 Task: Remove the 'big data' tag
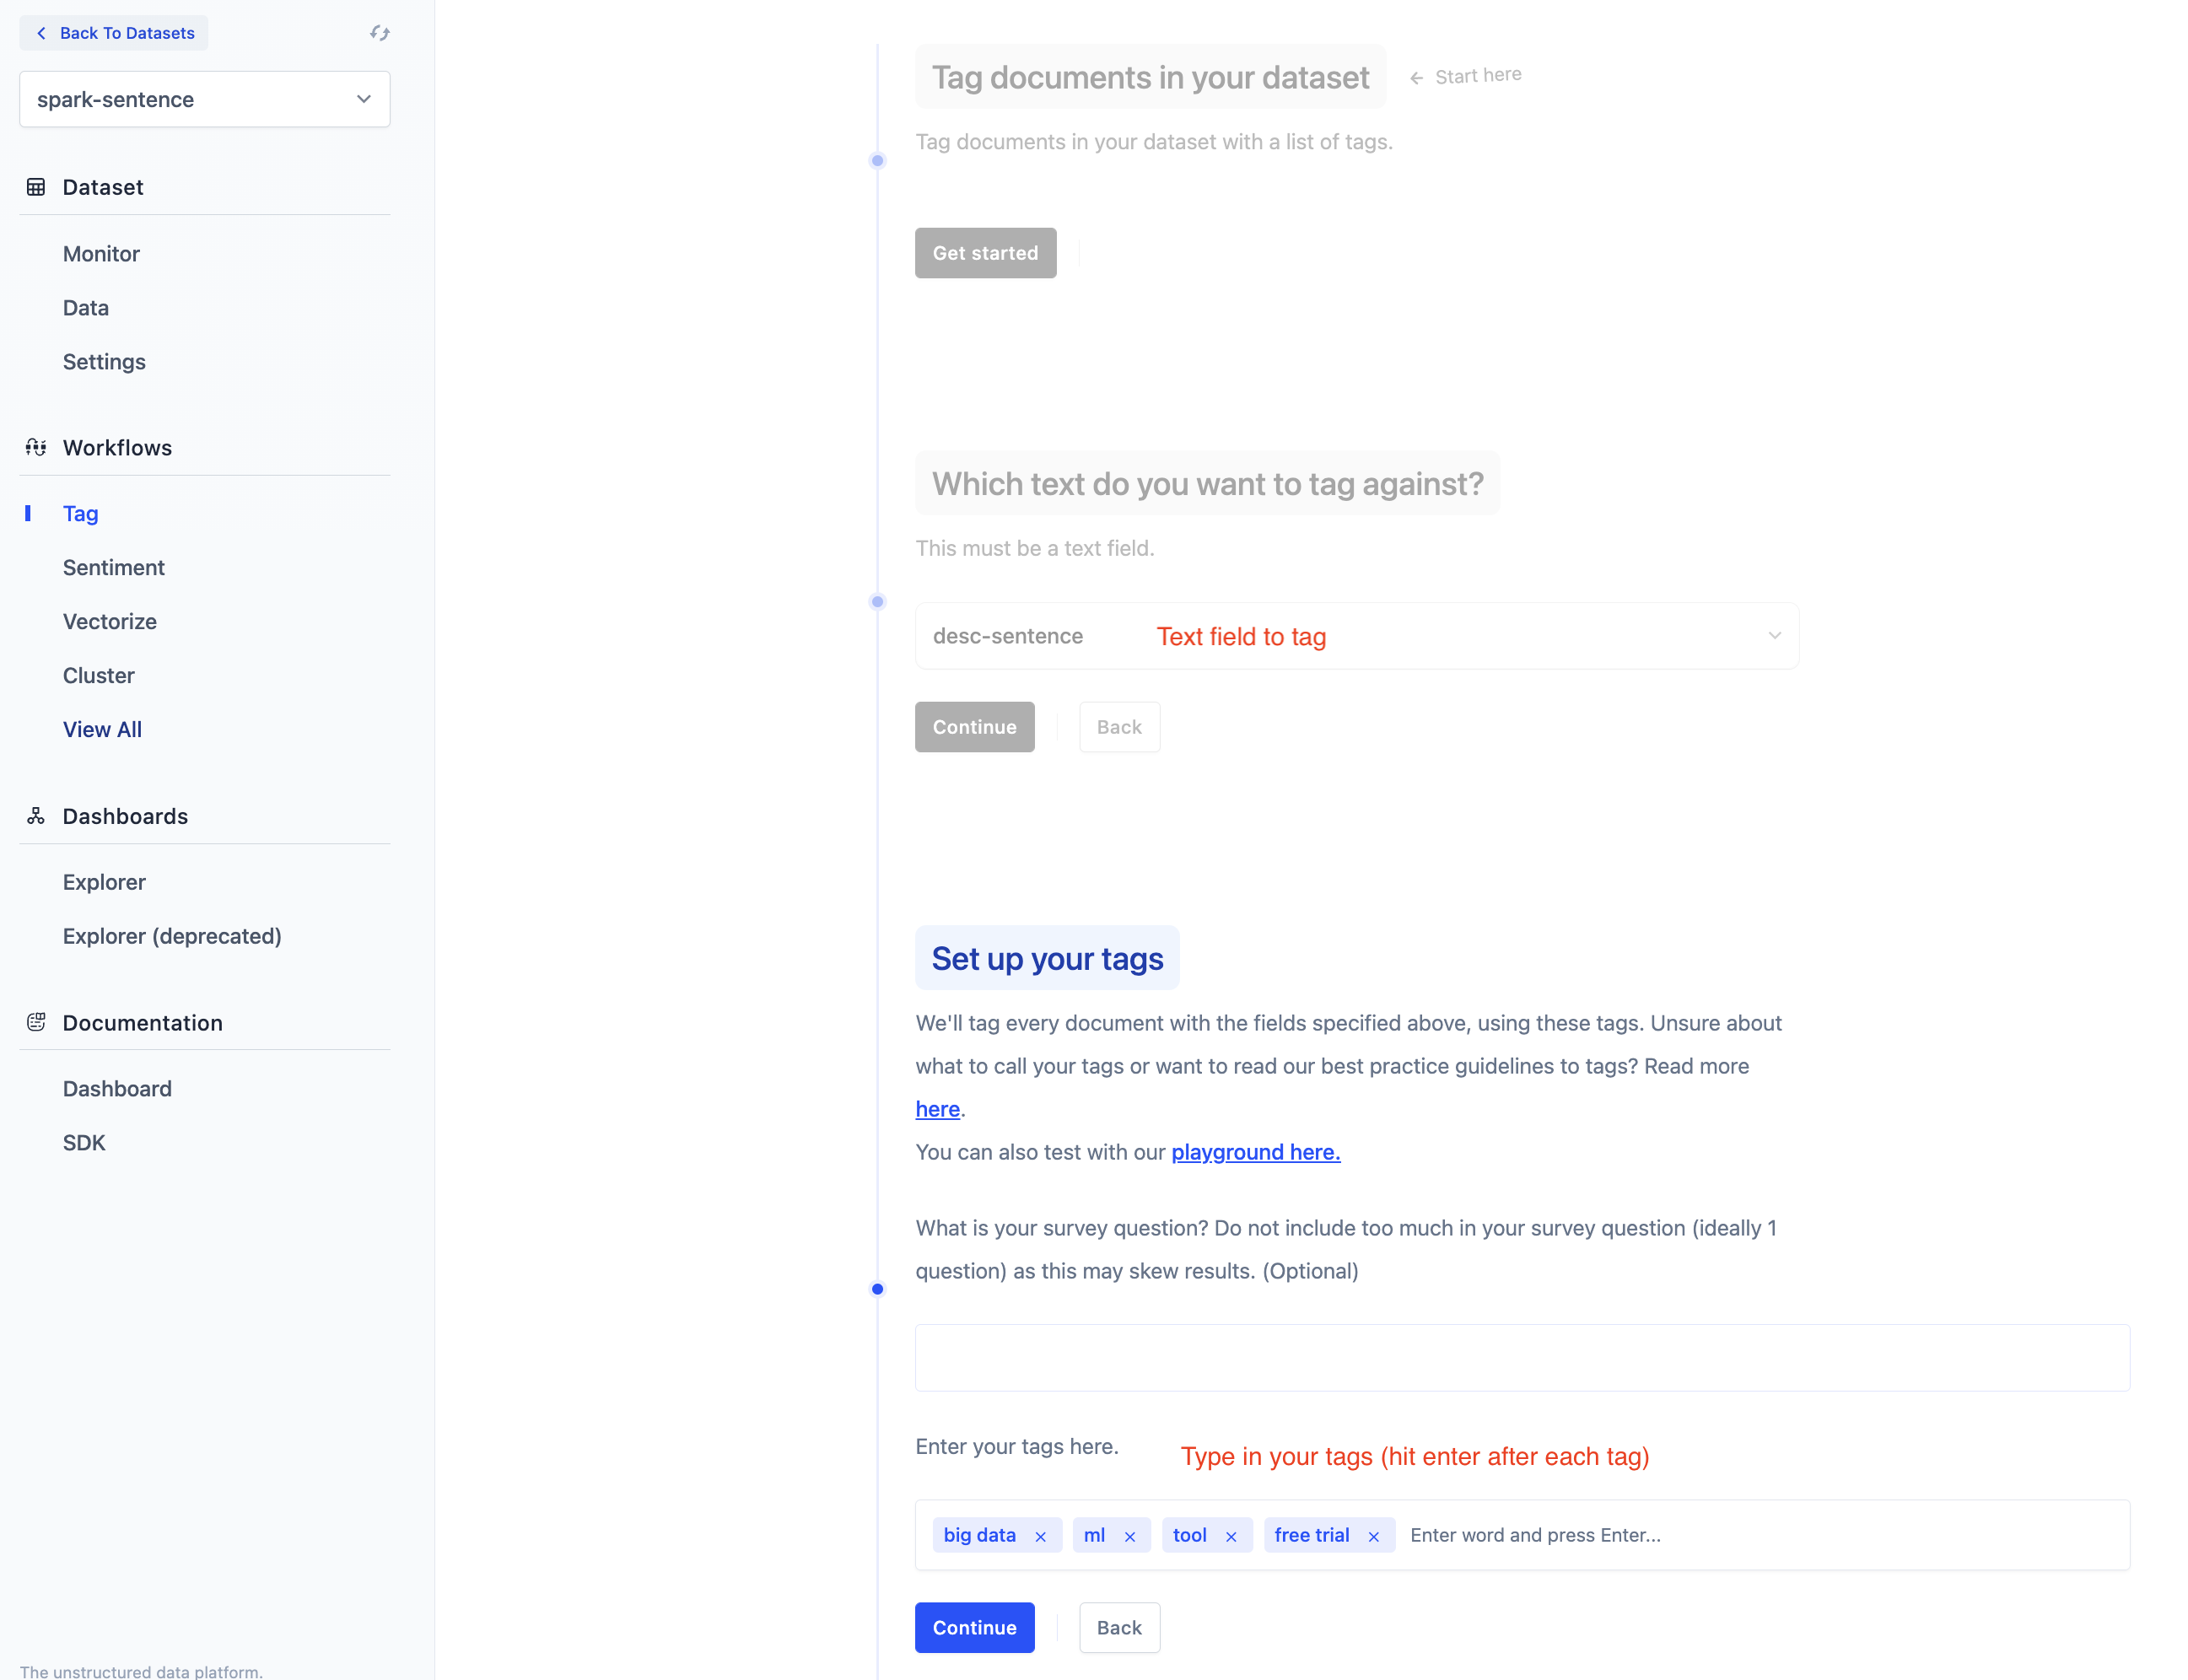click(x=1040, y=1536)
